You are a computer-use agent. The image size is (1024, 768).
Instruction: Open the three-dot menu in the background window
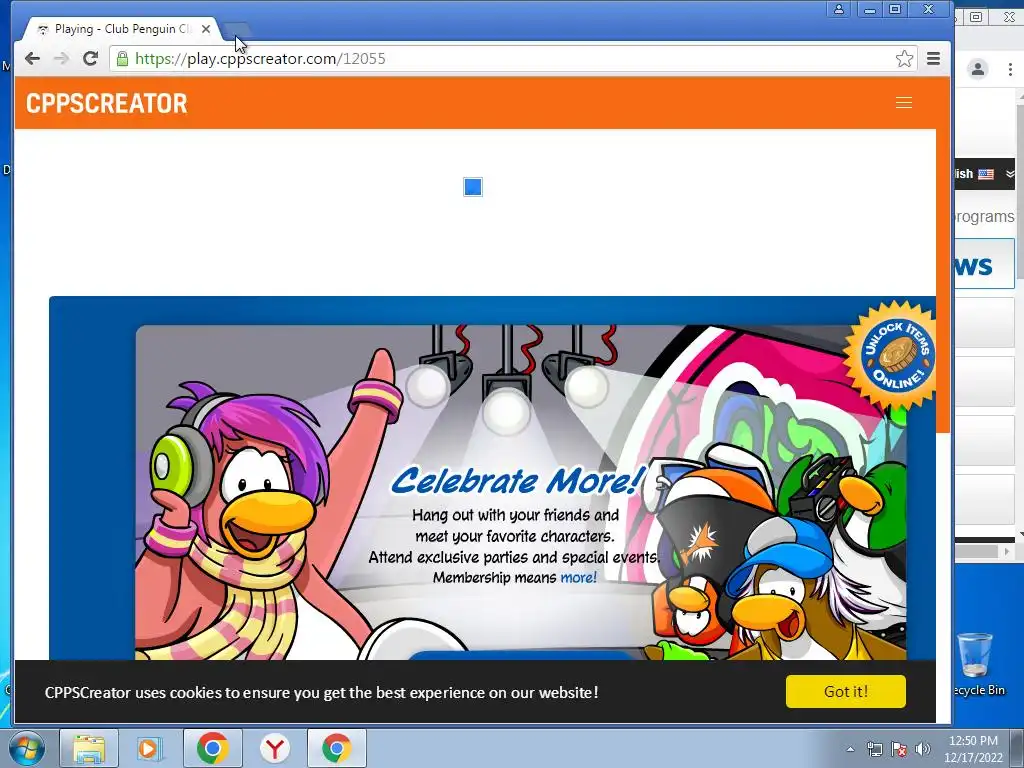click(1010, 69)
